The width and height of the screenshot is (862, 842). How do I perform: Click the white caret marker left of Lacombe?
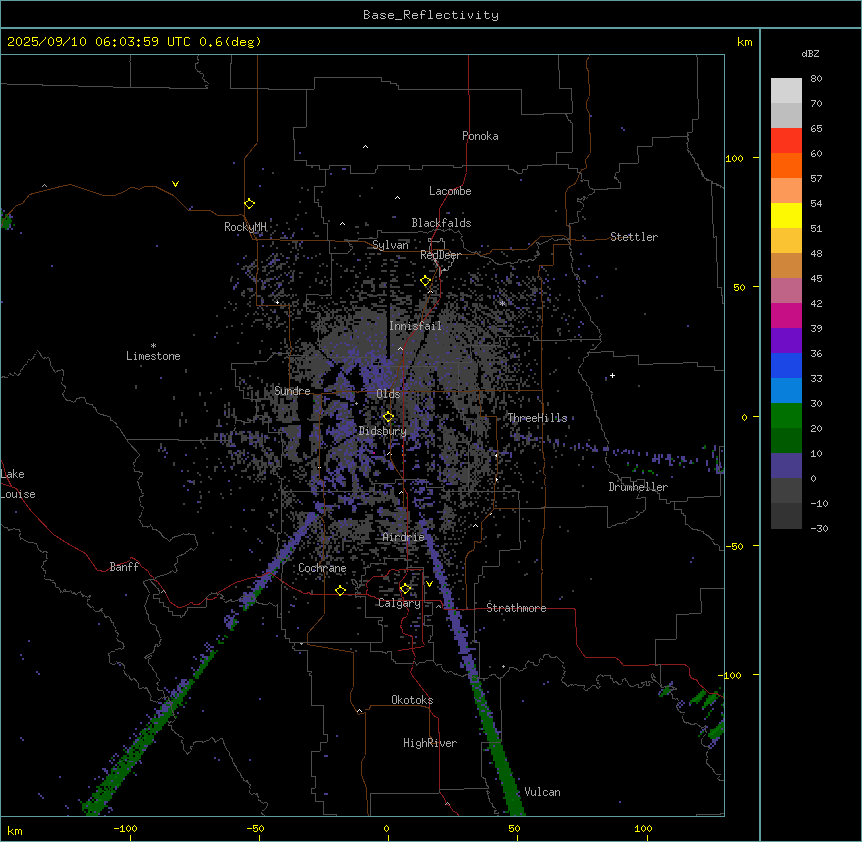[x=397, y=198]
